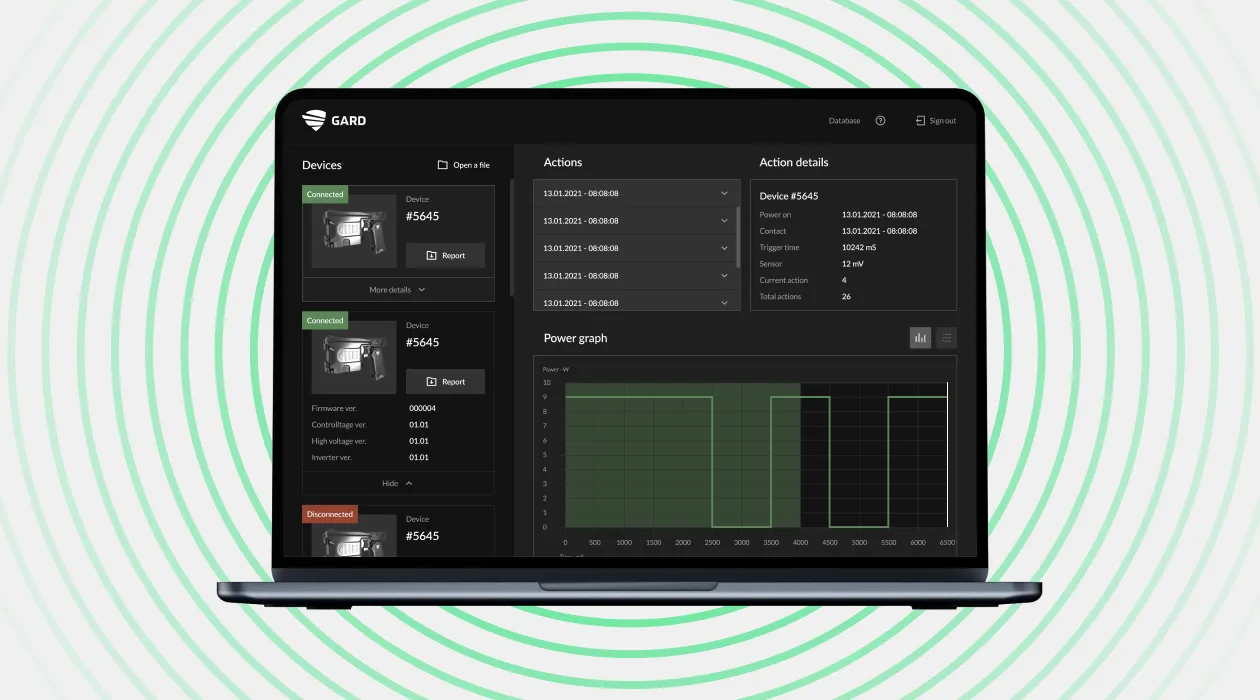
Task: Click the Controlltage ver. label
Action: point(339,425)
